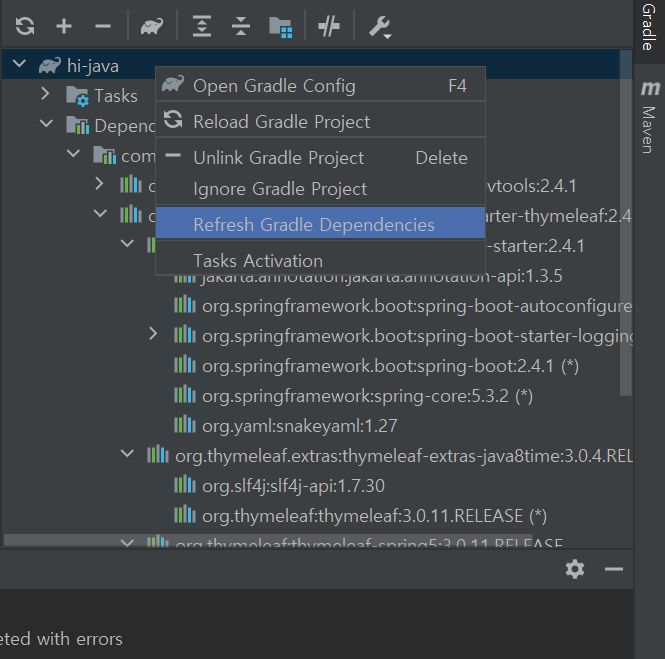The height and width of the screenshot is (659, 665).
Task: Click library icon beside spring-core:5.3.2
Action: point(185,394)
